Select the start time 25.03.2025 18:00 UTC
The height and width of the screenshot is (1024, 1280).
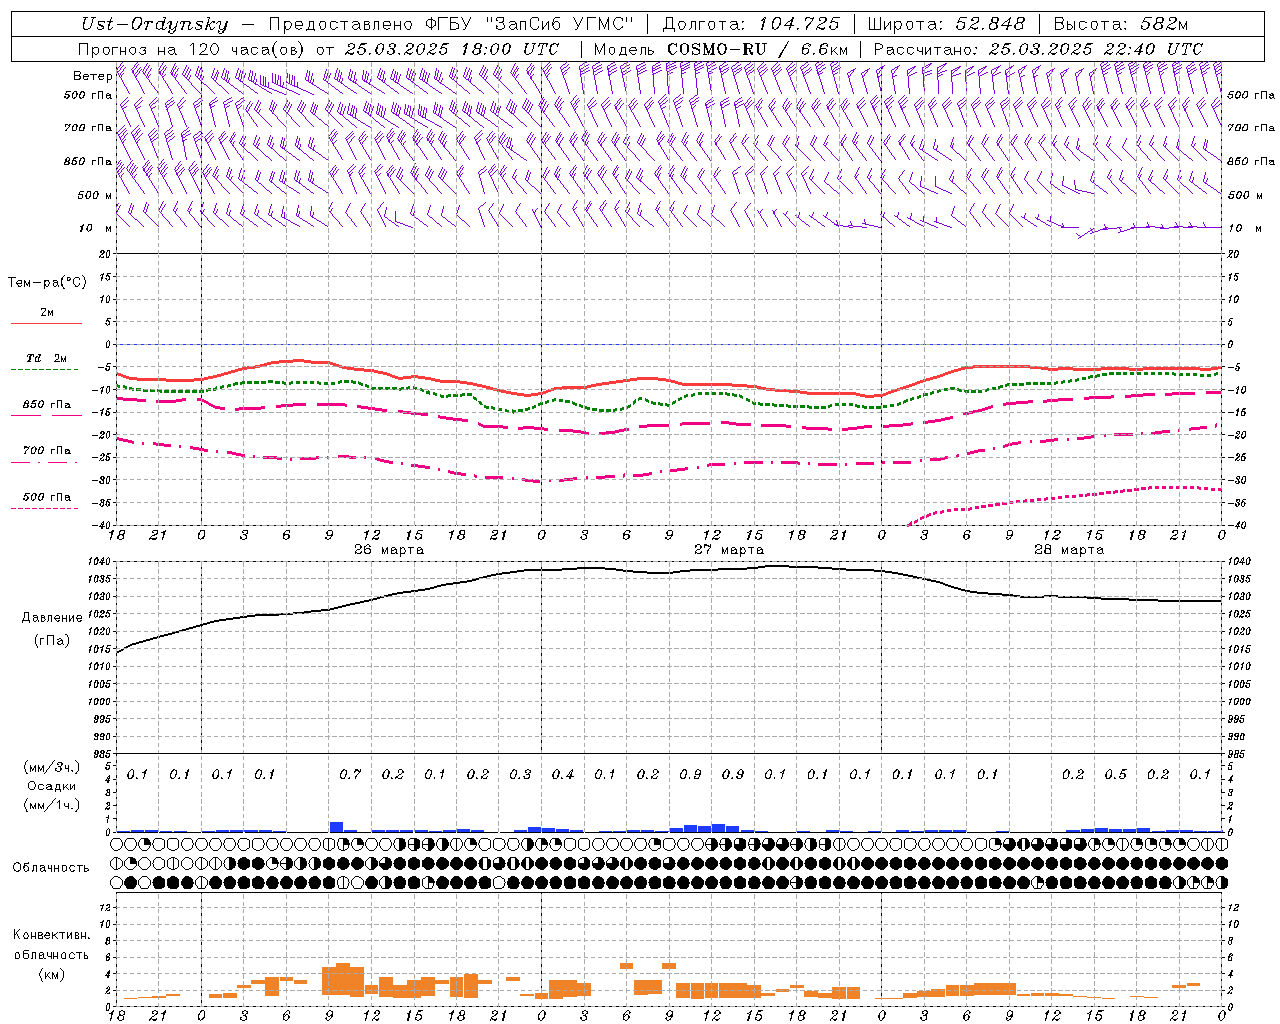pos(451,49)
